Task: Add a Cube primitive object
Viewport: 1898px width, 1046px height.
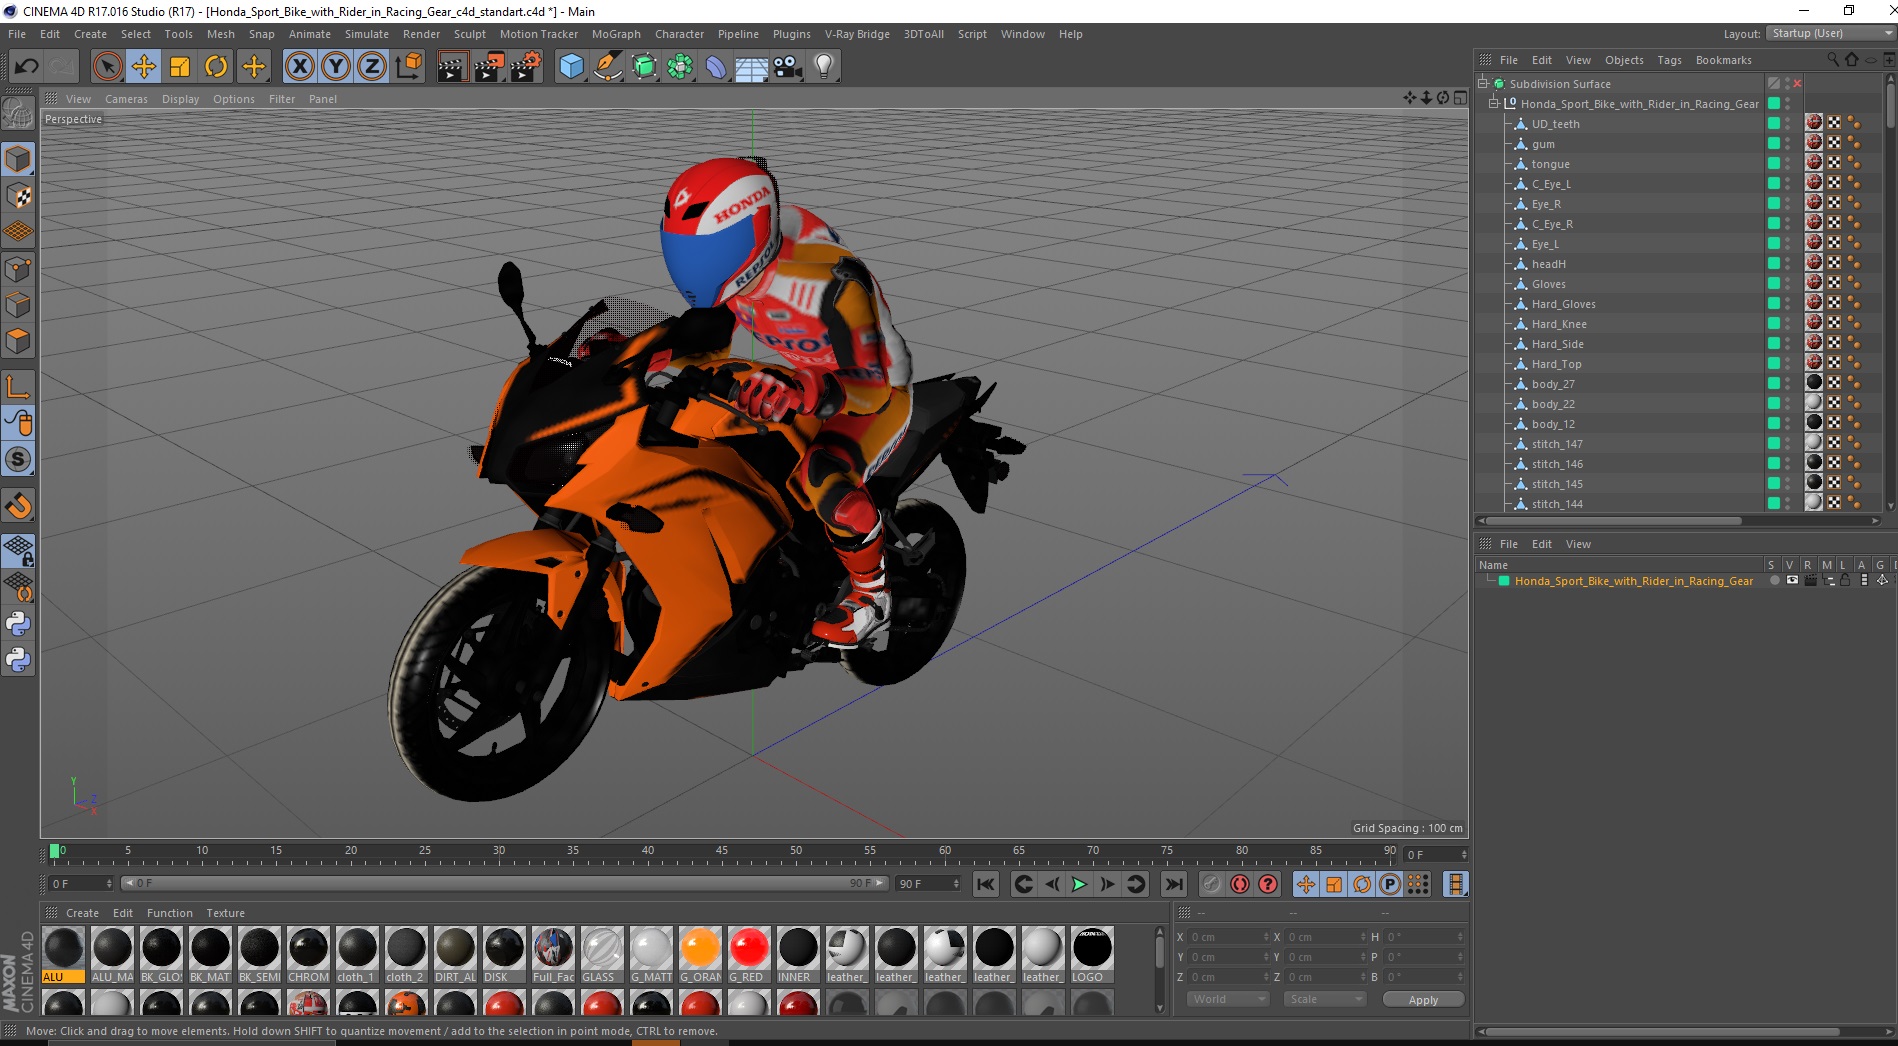Action: pyautogui.click(x=571, y=67)
